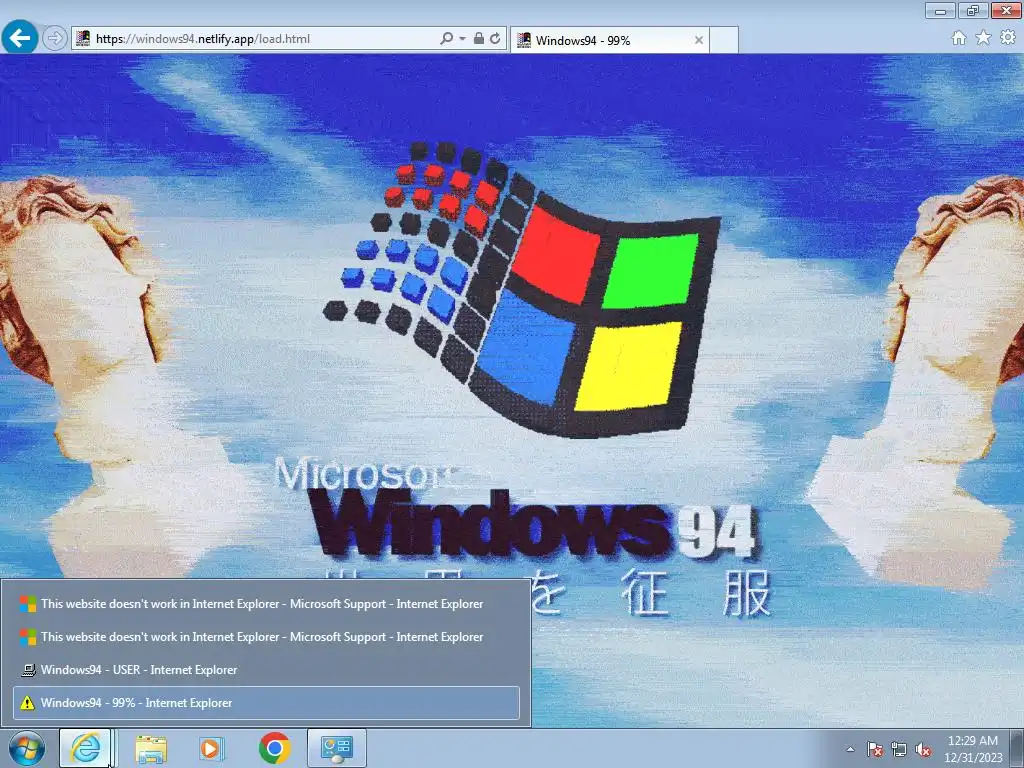Open the Control Panel taskbar item
This screenshot has height=768, width=1024.
pos(337,748)
